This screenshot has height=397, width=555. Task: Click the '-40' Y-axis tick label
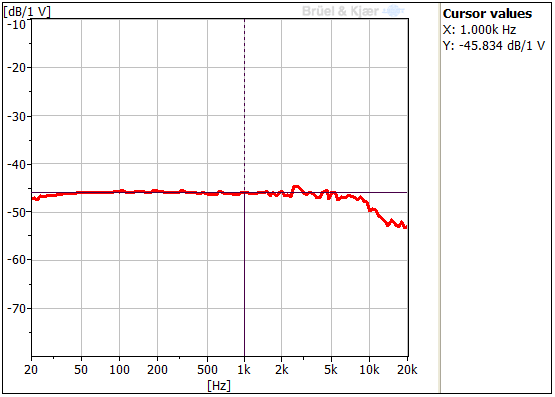pos(17,164)
